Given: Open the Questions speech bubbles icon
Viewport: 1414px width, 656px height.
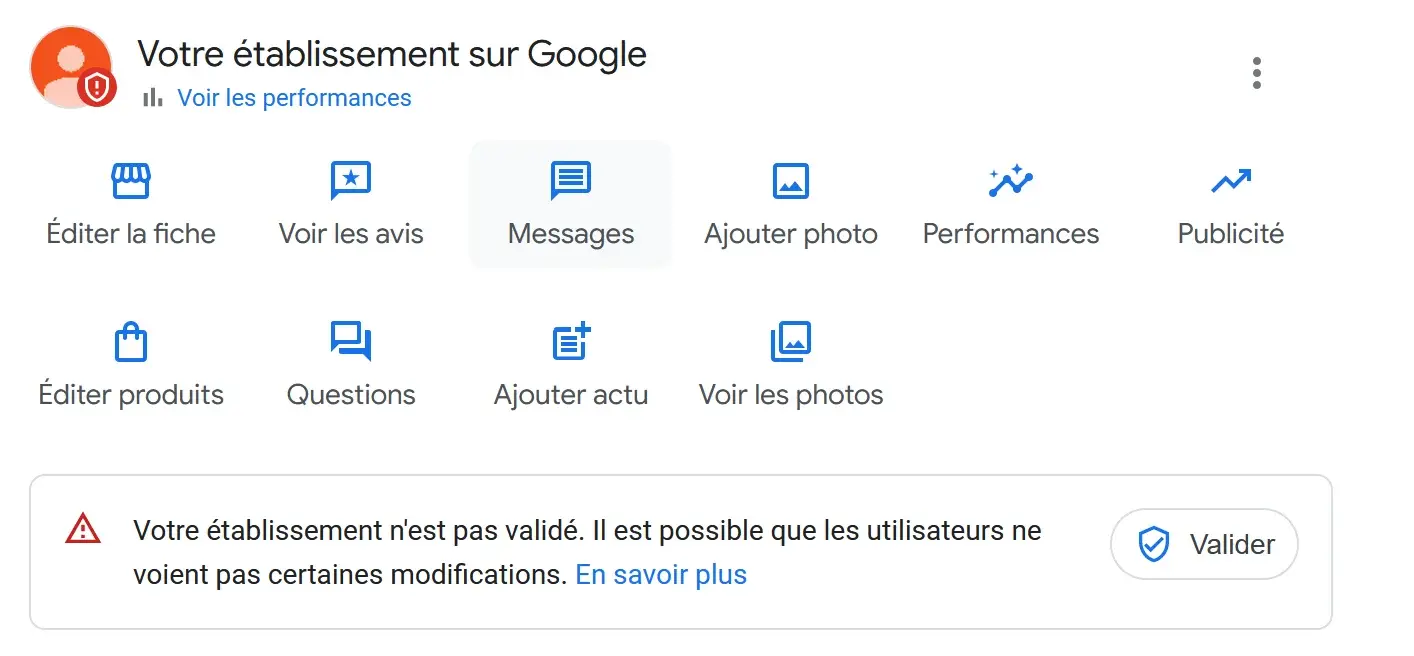Looking at the screenshot, I should [351, 342].
